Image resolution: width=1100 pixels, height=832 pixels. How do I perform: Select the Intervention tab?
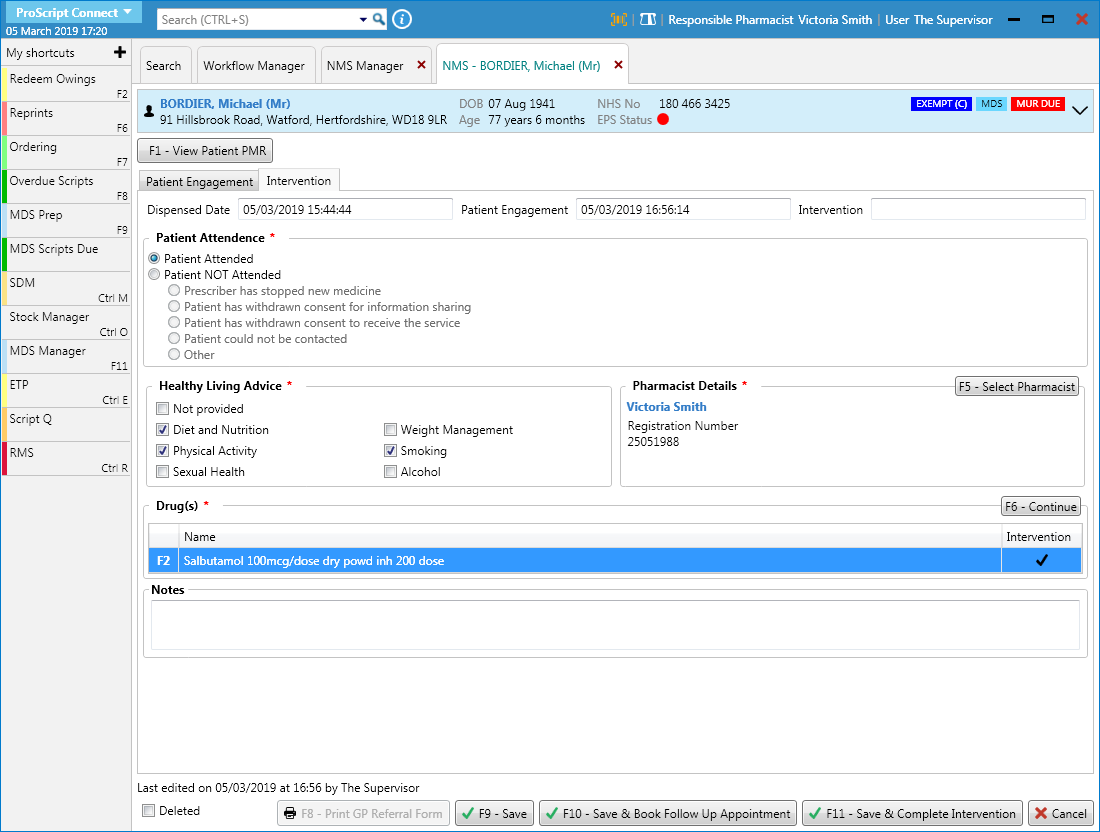(x=299, y=180)
